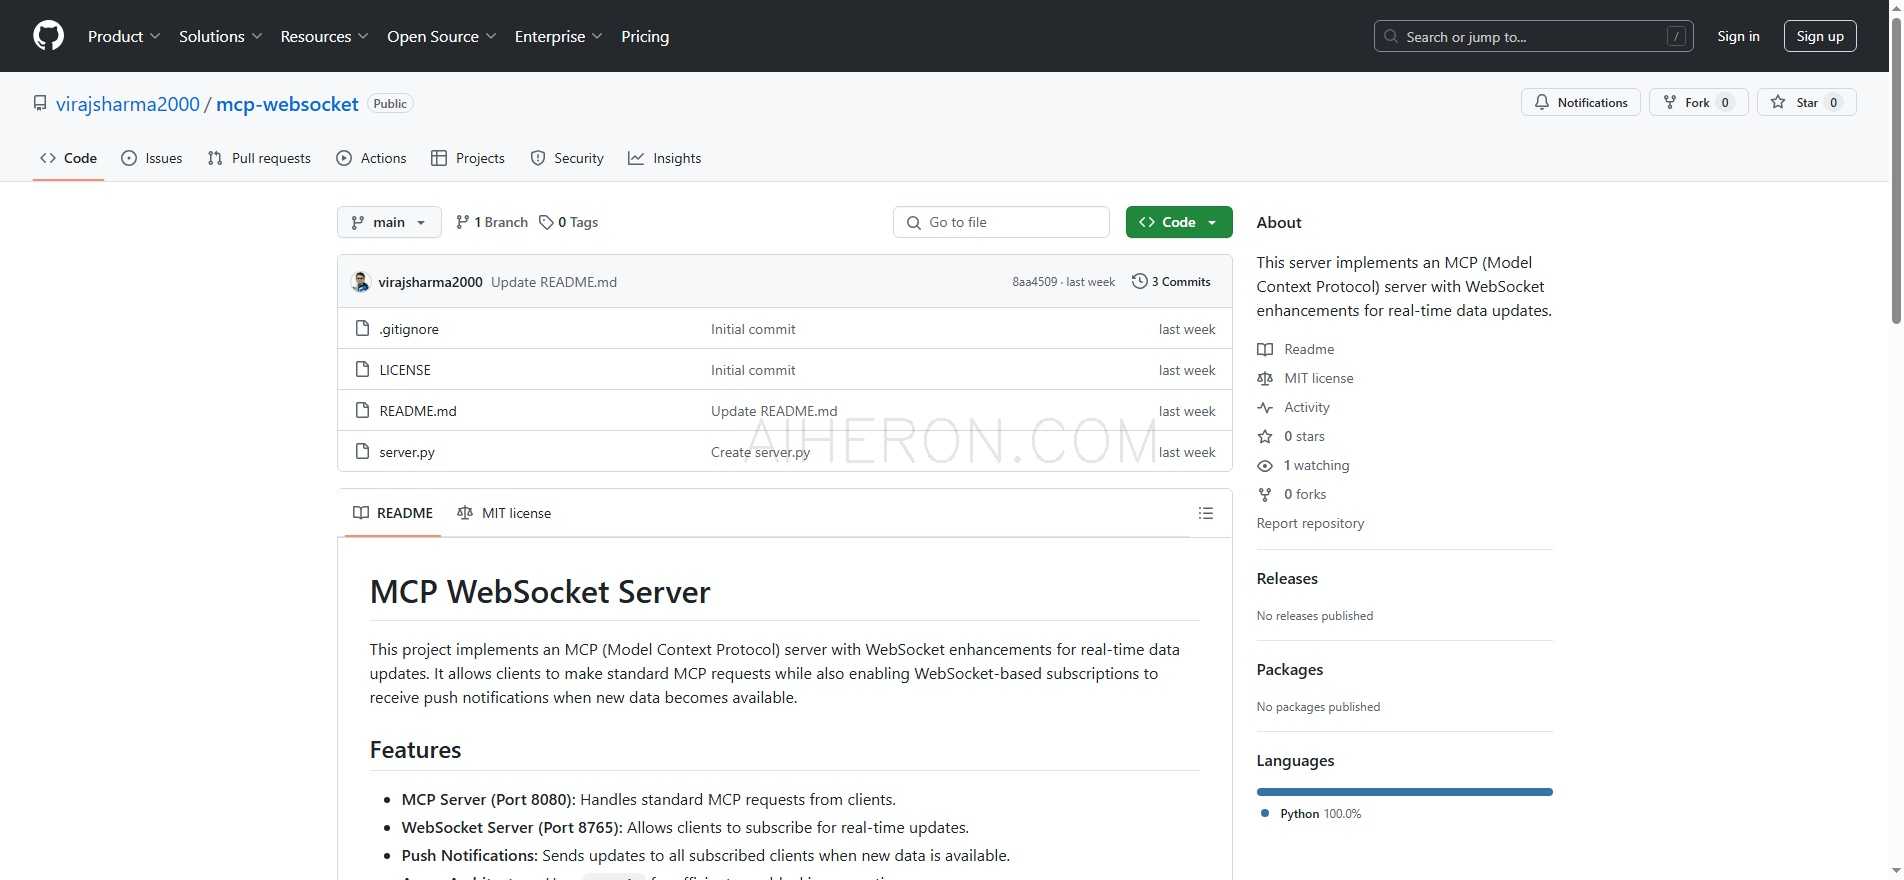Viewport: 1904px width, 880px height.
Task: Select the README tab in file viewer
Action: point(393,513)
